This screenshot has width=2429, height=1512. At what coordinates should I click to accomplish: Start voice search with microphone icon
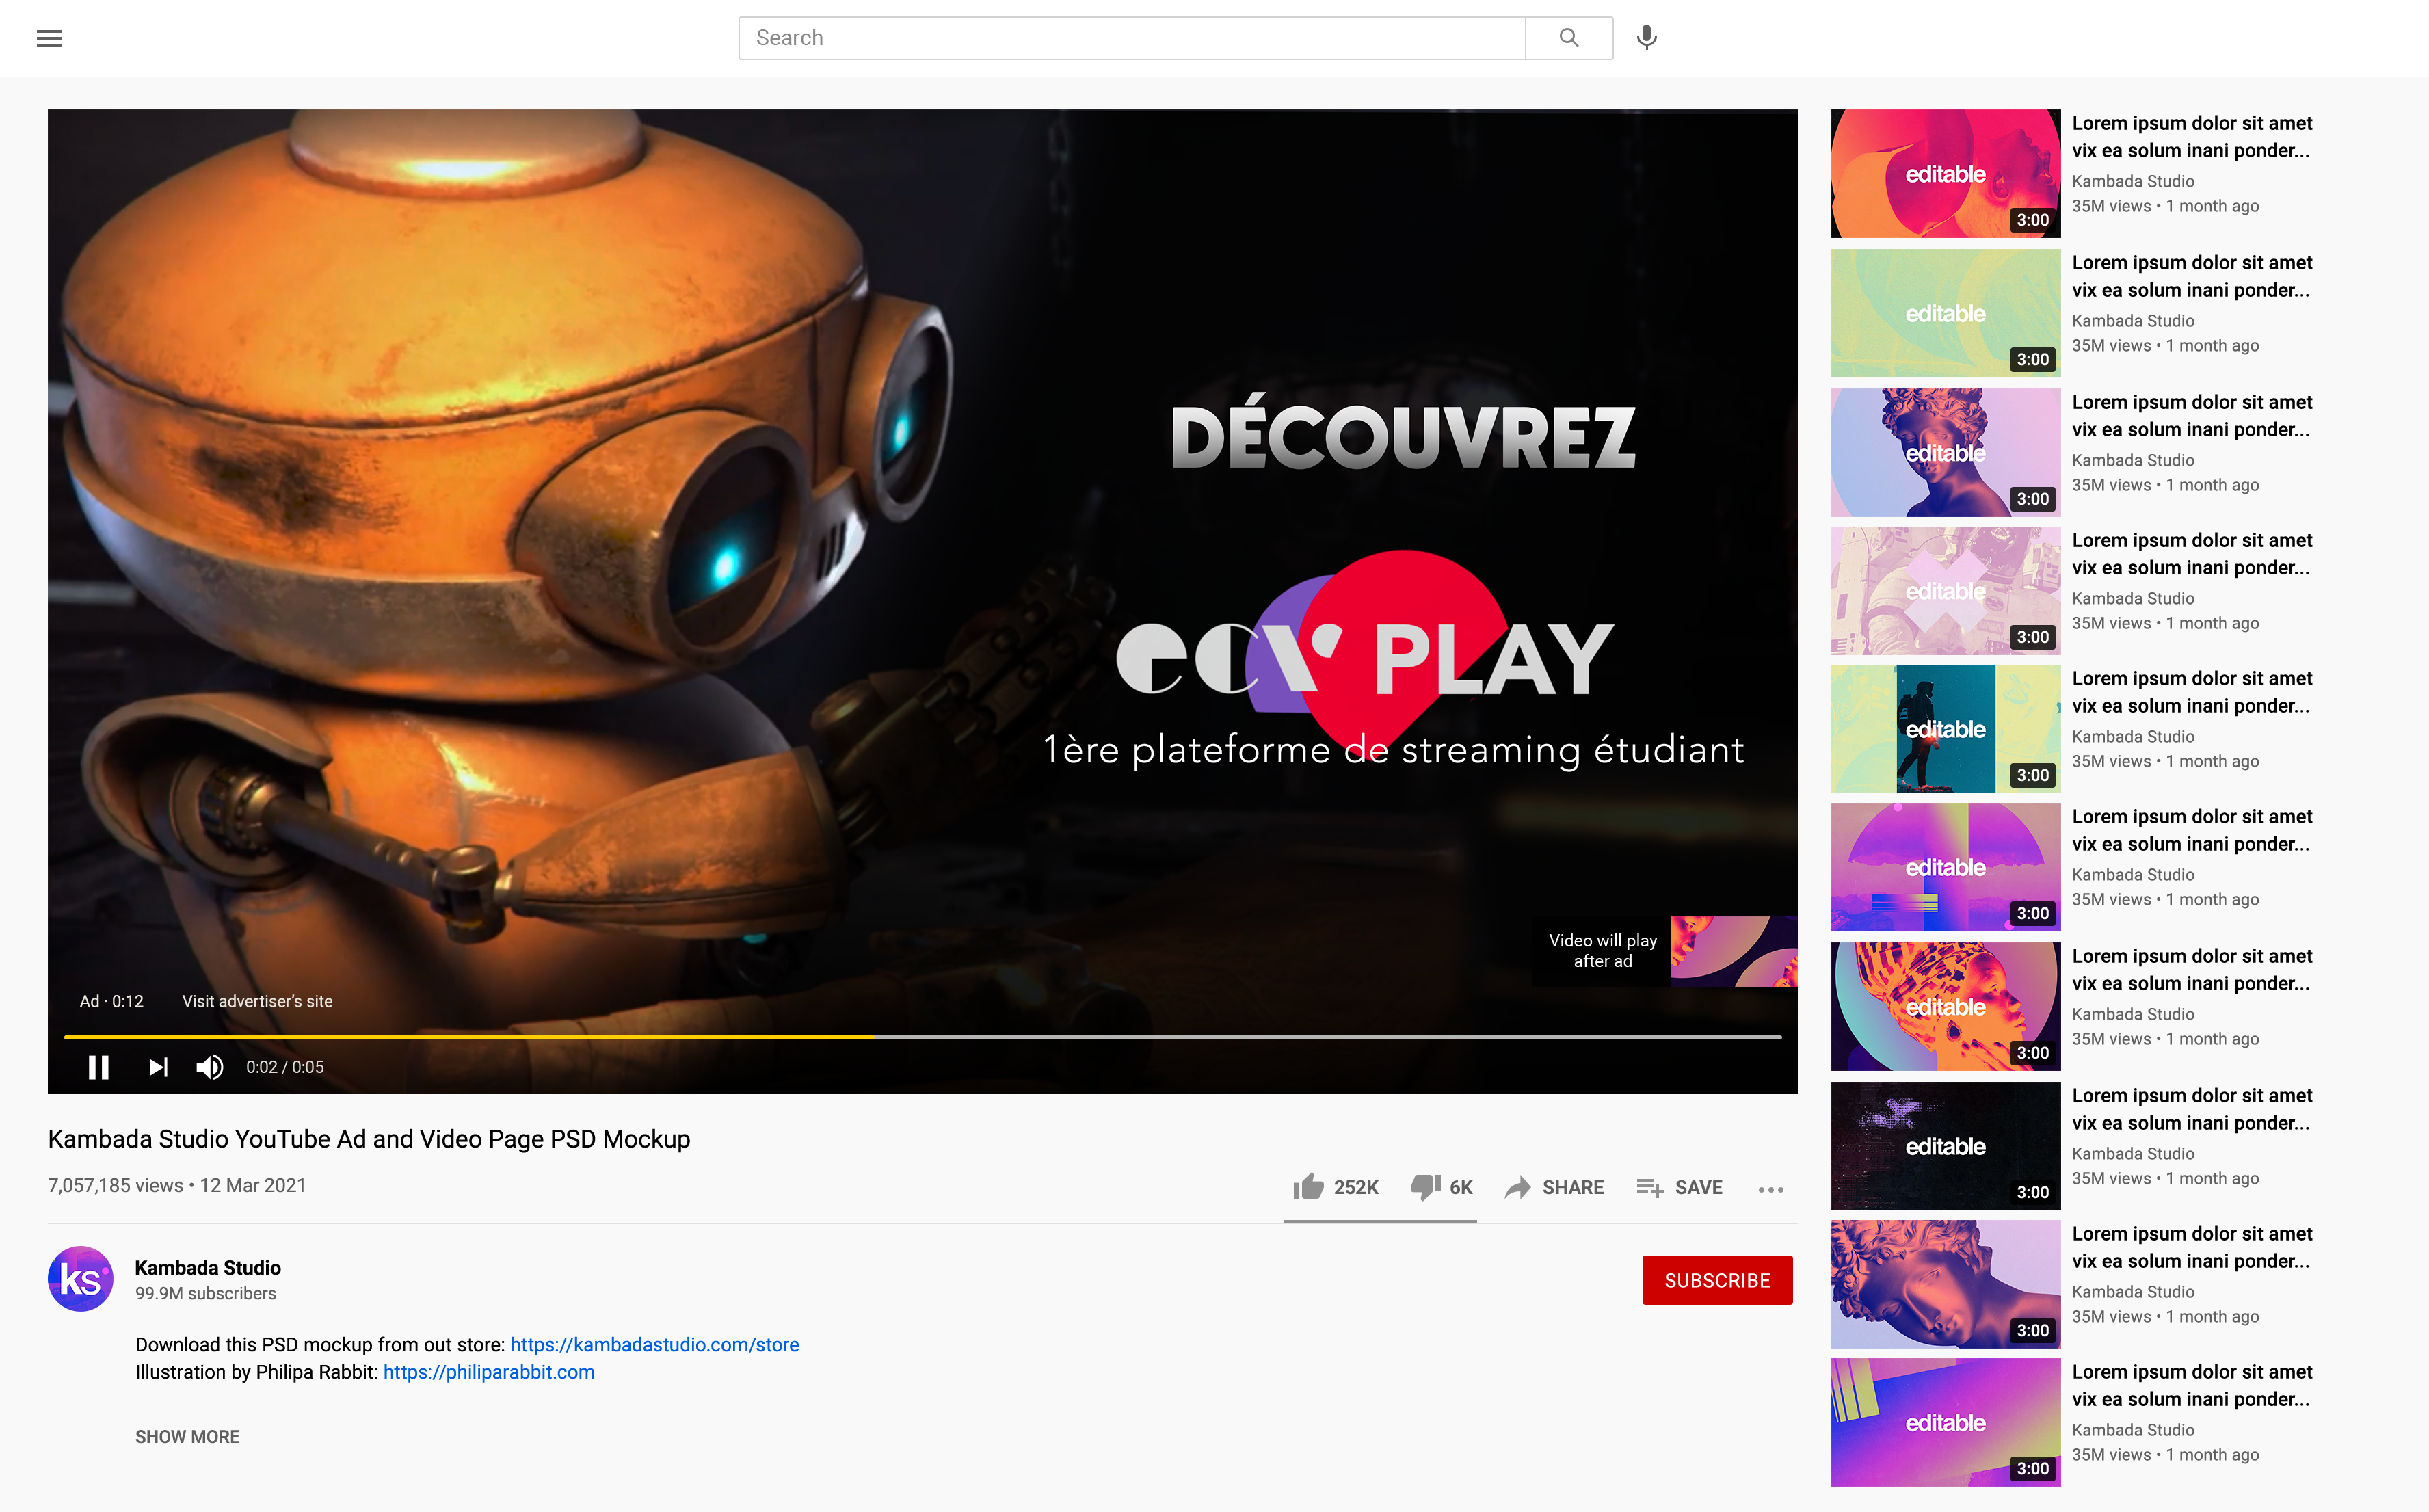[x=1646, y=38]
